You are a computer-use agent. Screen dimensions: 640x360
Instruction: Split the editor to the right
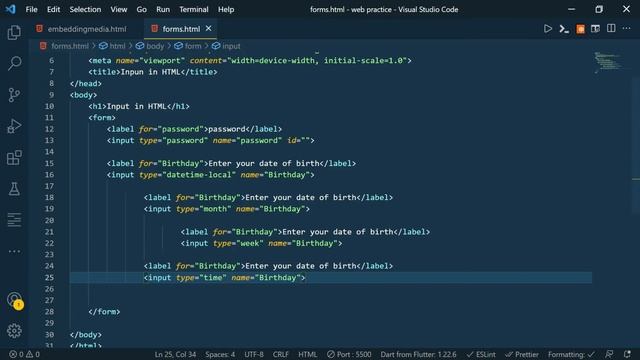[x=611, y=28]
